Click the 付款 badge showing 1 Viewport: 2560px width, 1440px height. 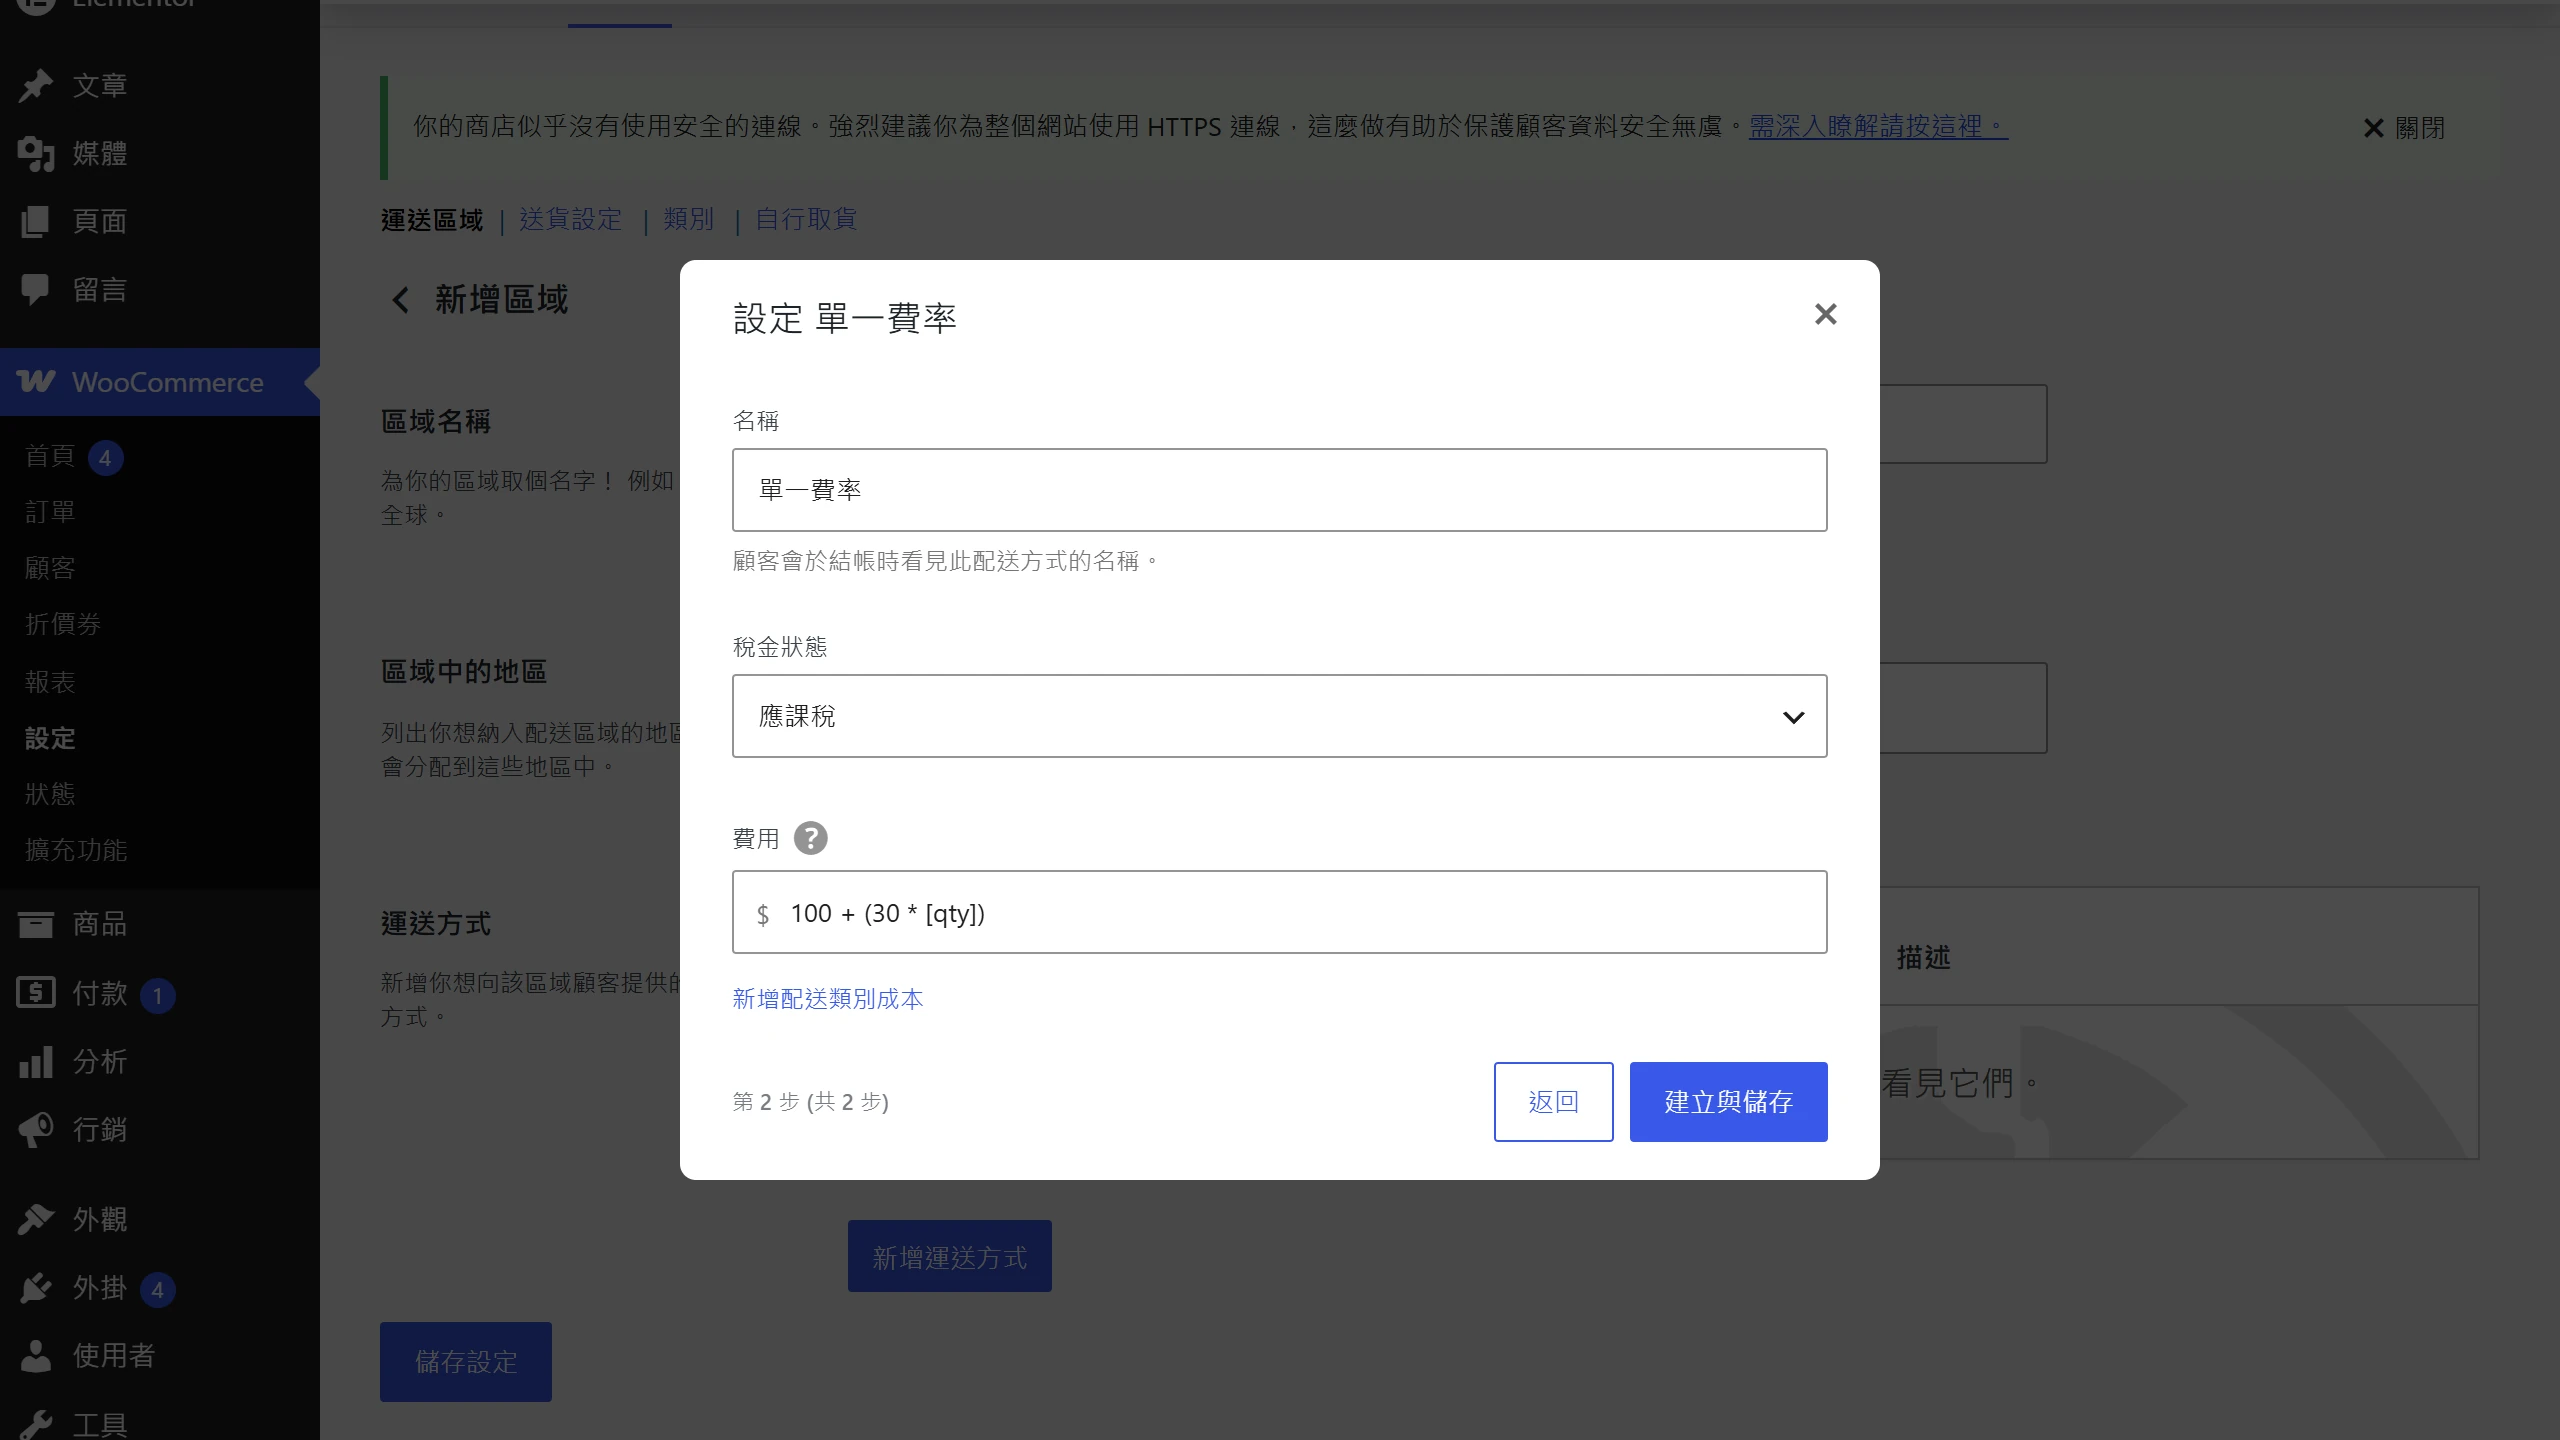pyautogui.click(x=157, y=996)
